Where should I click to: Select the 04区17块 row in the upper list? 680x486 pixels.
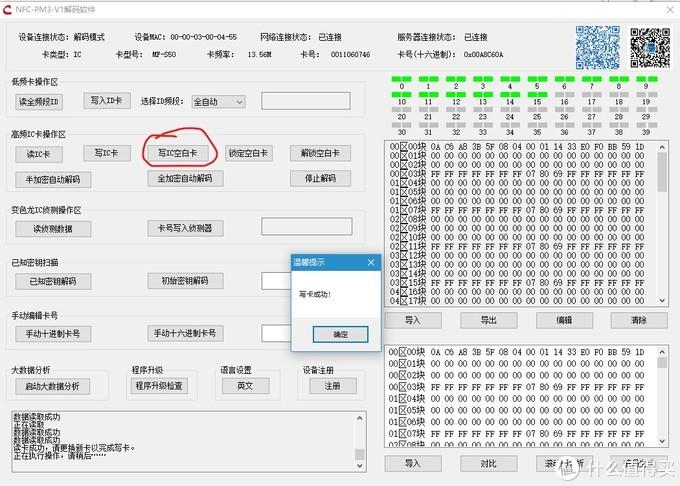pos(517,300)
